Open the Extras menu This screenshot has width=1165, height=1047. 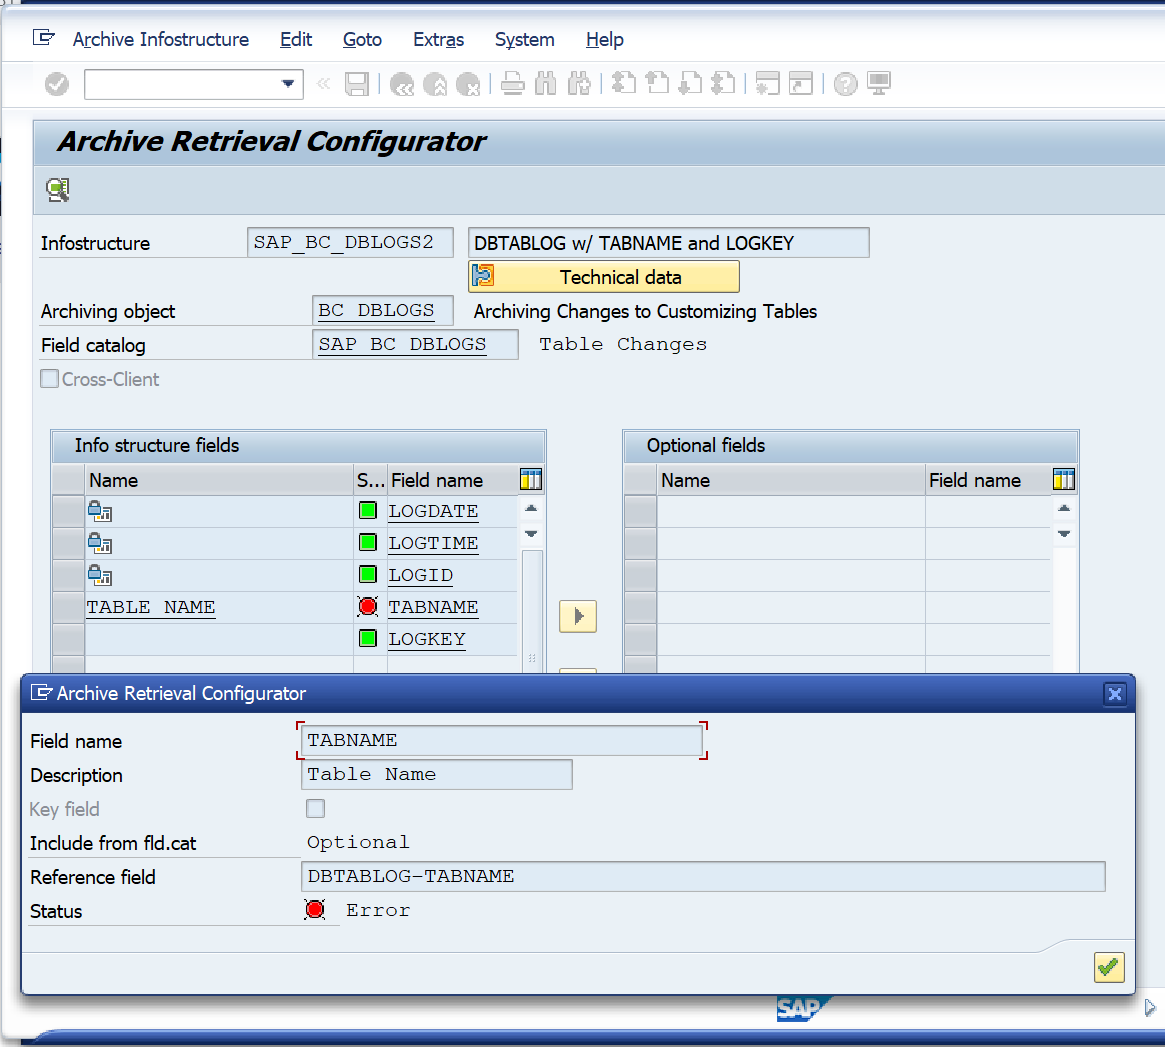438,39
